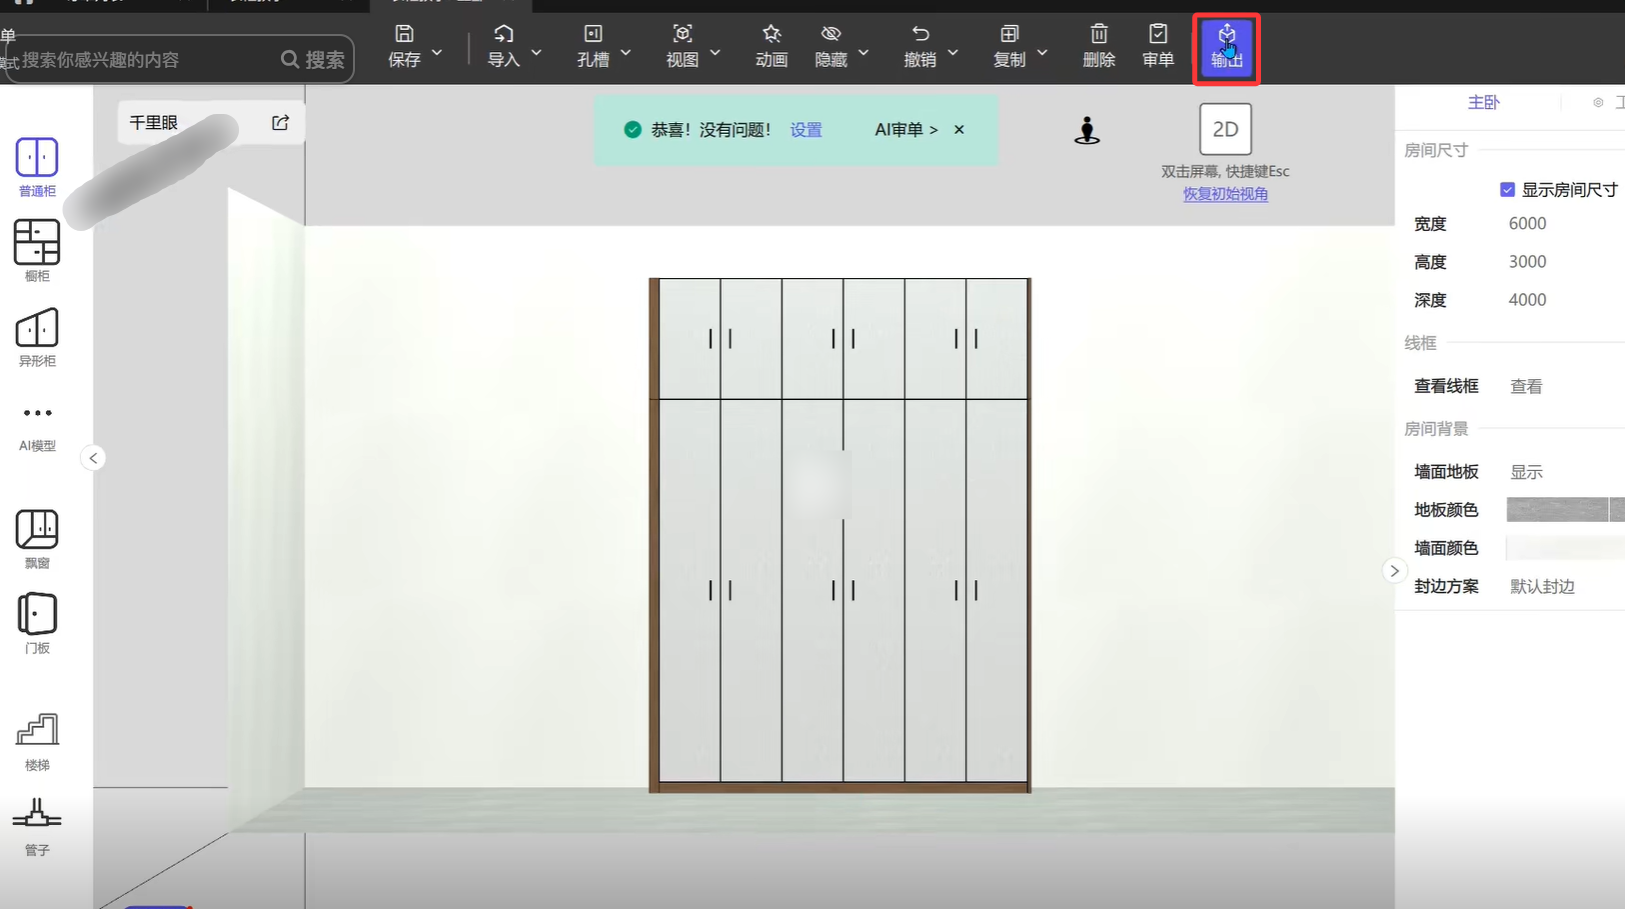Screen dimensions: 1625x909
Task: Toggle 显示房间尺寸 checkbox
Action: [x=1507, y=190]
